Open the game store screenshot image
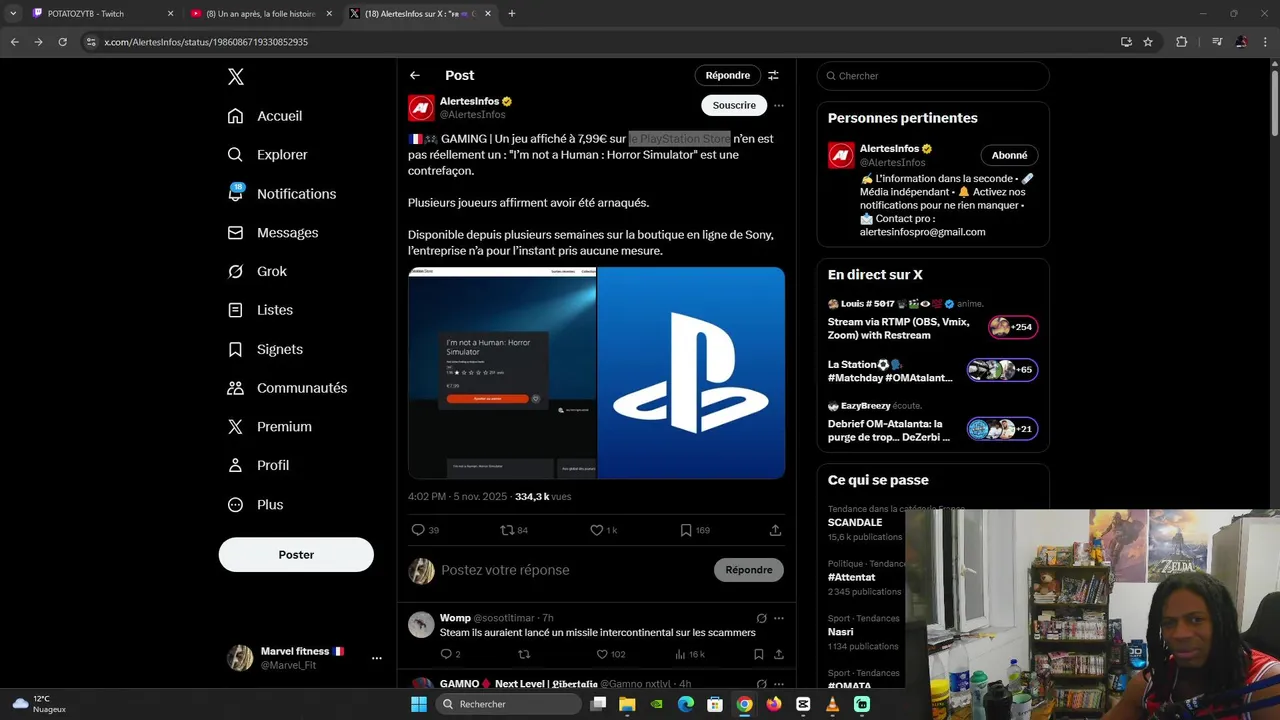Viewport: 1280px width, 720px height. tap(502, 373)
